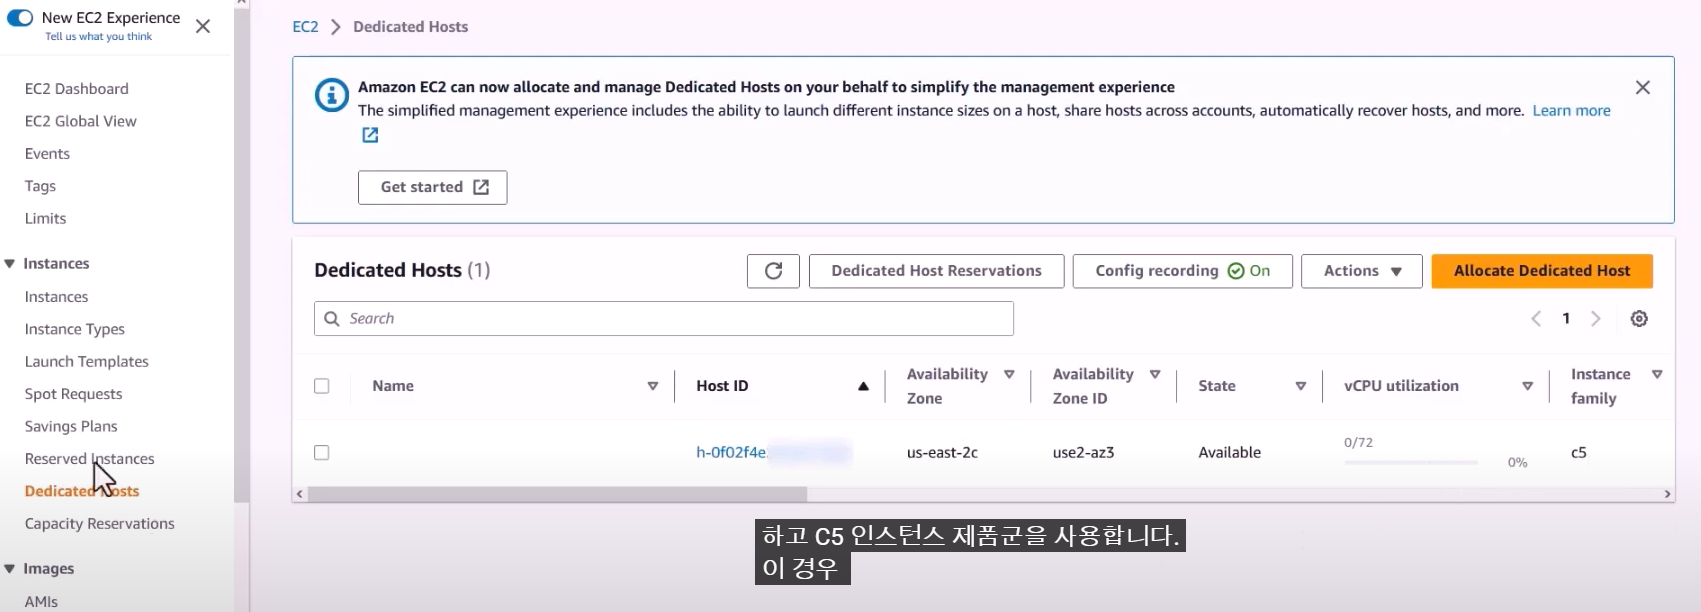Image resolution: width=1701 pixels, height=612 pixels.
Task: Open the Learn more link
Action: coord(1571,111)
